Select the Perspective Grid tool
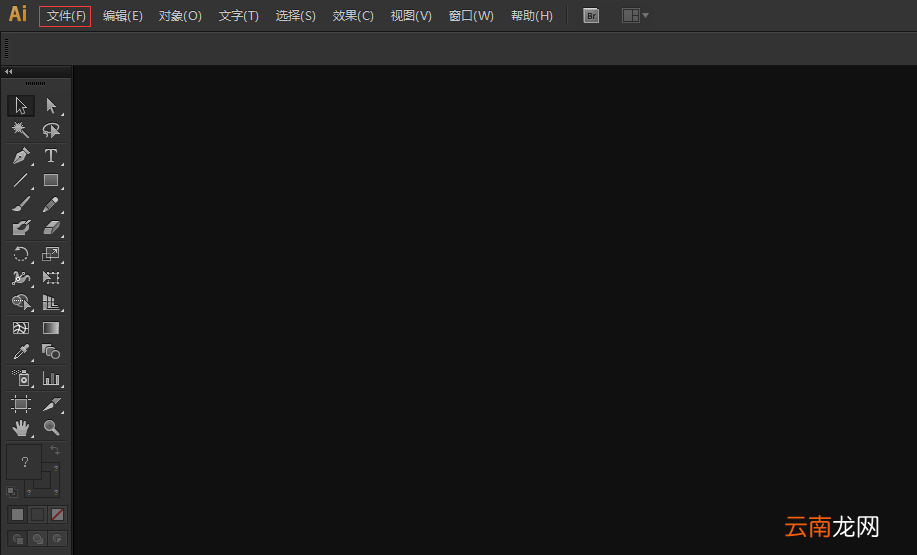917x555 pixels. click(x=51, y=302)
